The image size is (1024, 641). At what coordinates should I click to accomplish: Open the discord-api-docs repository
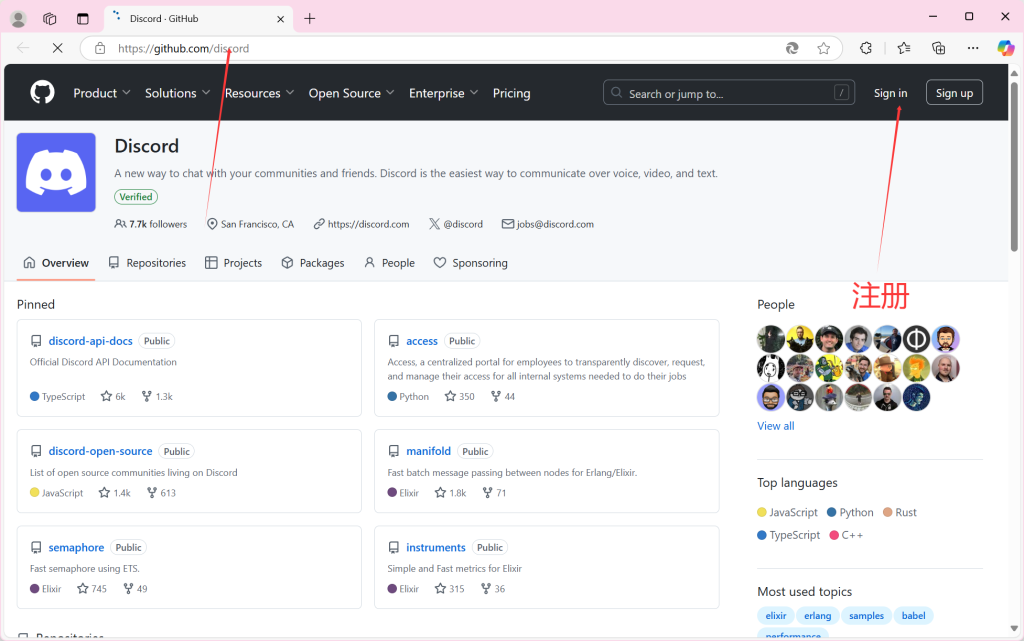click(90, 341)
